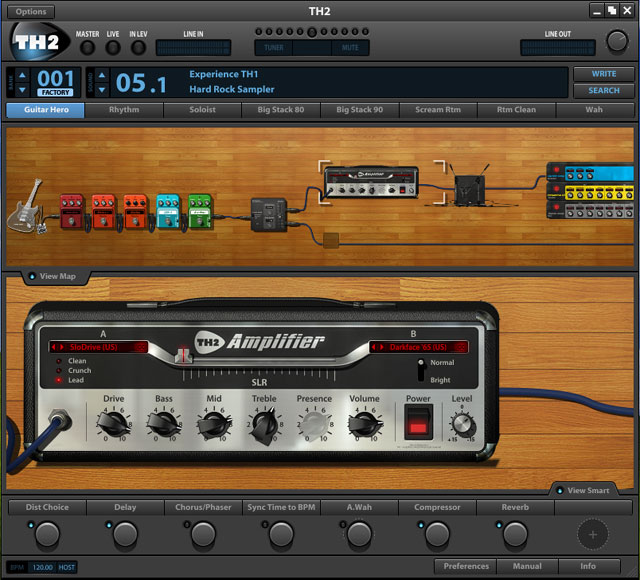Open amp model A SloDrive selector
640x580 pixels.
(x=98, y=347)
